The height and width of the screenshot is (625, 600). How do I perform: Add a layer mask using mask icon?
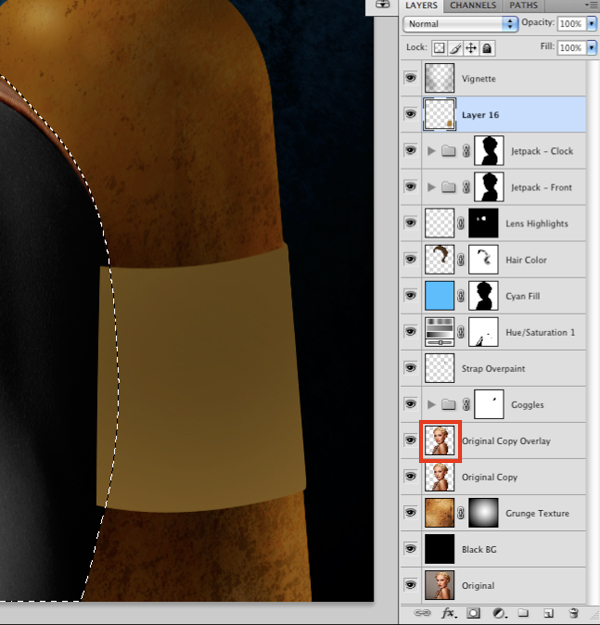coord(474,613)
